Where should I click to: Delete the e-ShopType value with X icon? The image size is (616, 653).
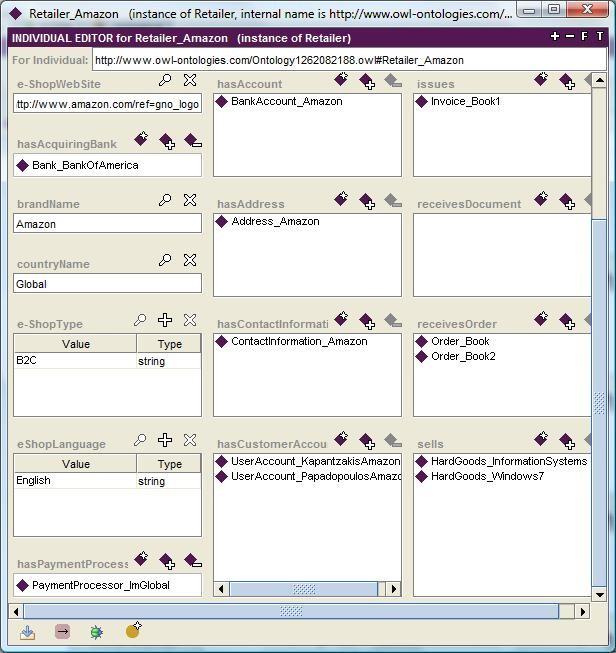[x=190, y=320]
